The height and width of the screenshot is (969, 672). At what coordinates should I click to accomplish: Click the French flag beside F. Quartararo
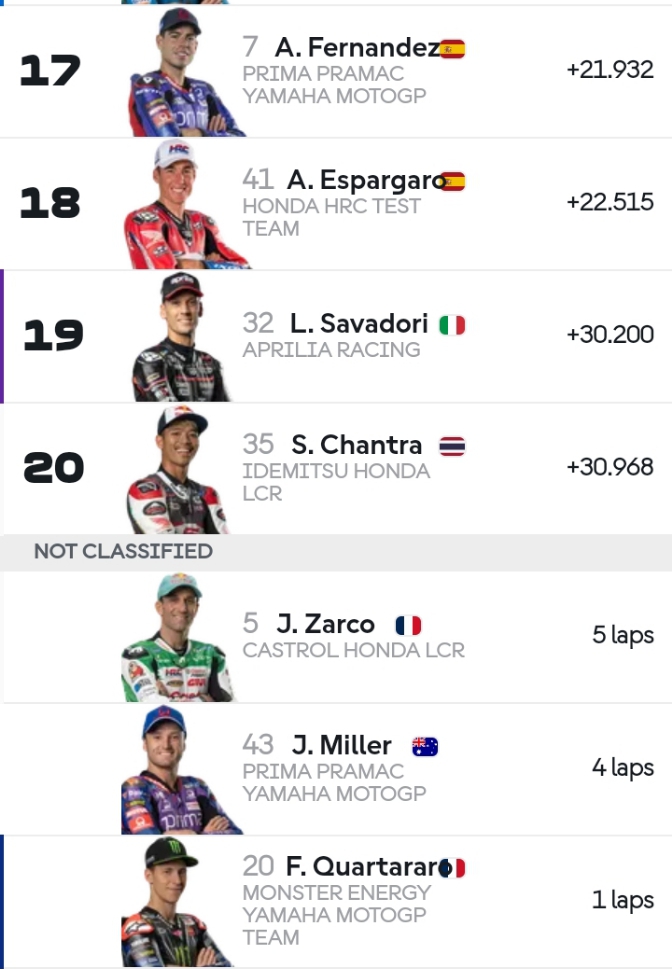click(453, 867)
